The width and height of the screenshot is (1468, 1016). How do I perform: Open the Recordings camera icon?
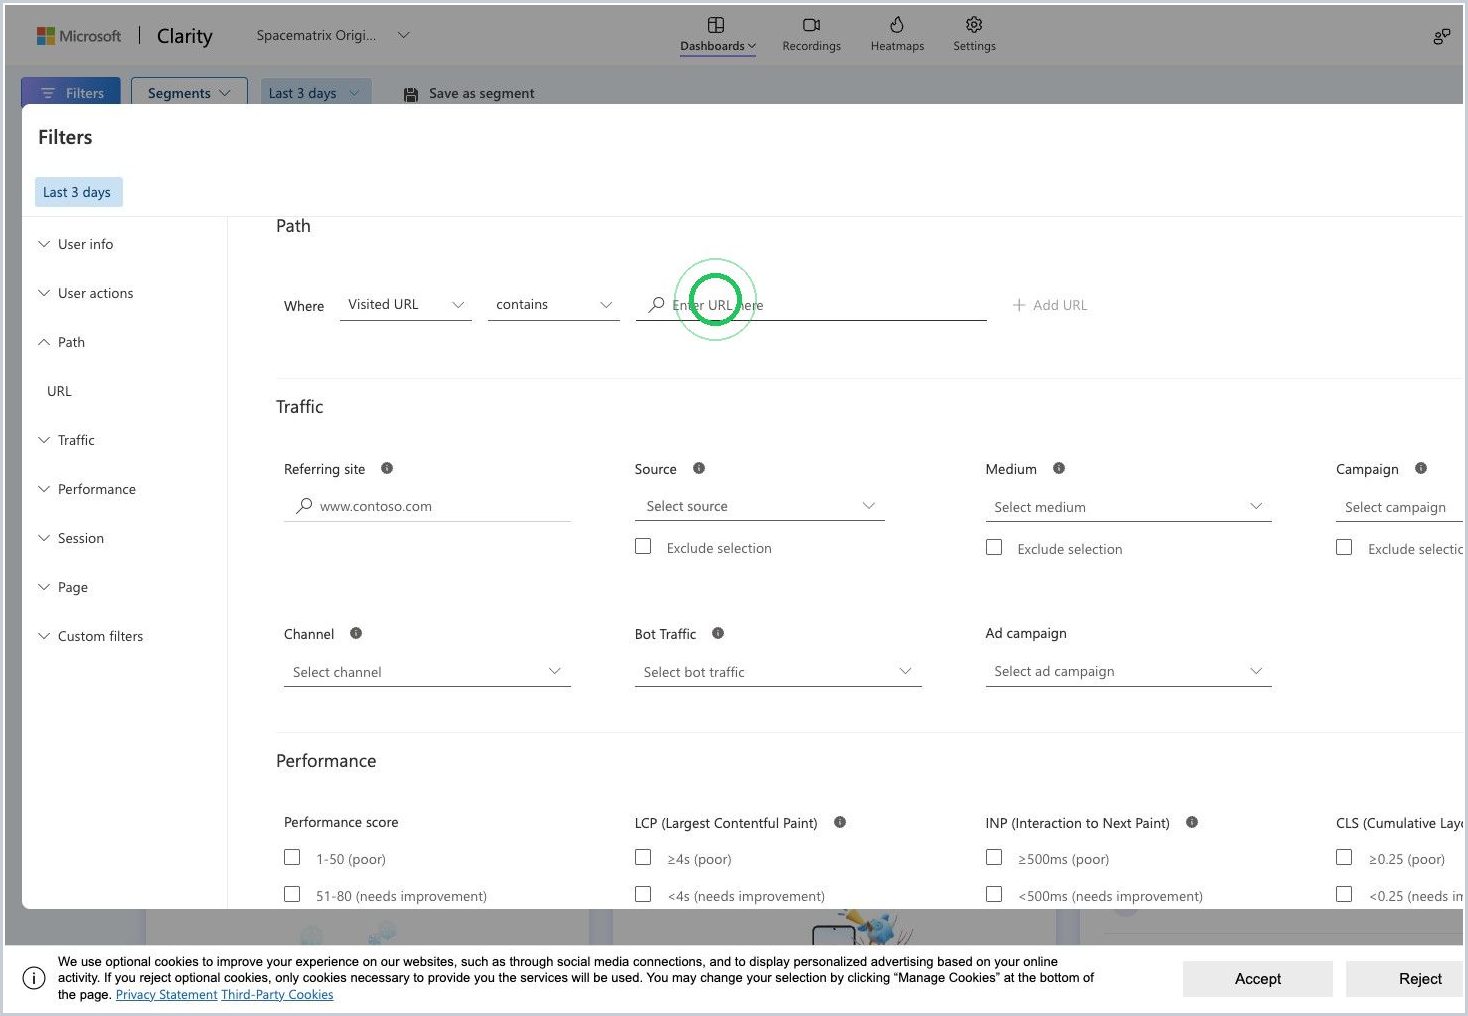coord(811,25)
